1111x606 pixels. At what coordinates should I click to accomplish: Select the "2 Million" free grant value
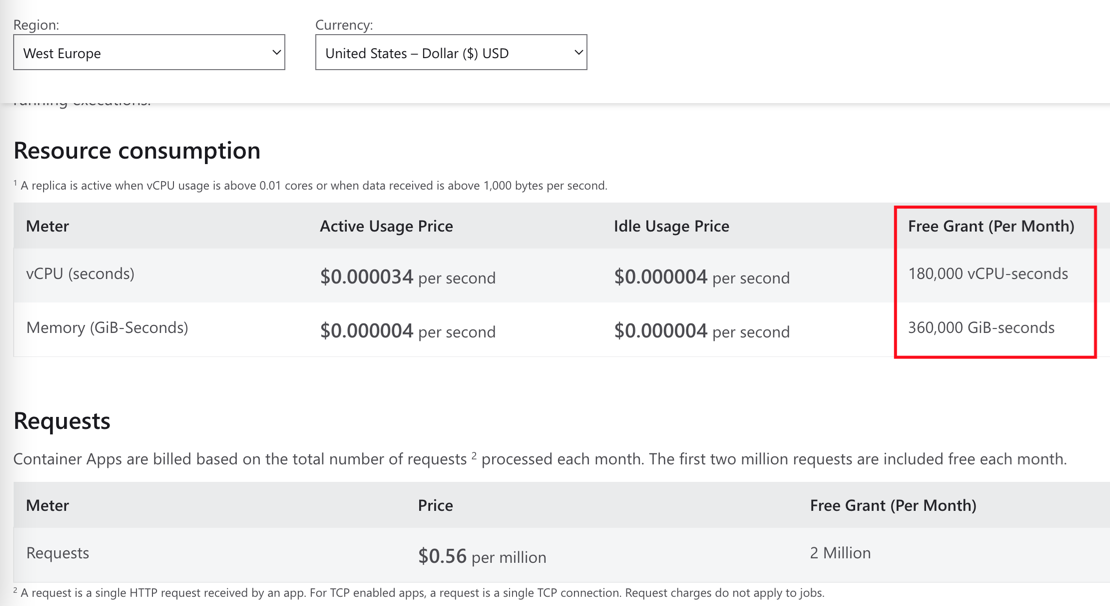[x=840, y=553]
